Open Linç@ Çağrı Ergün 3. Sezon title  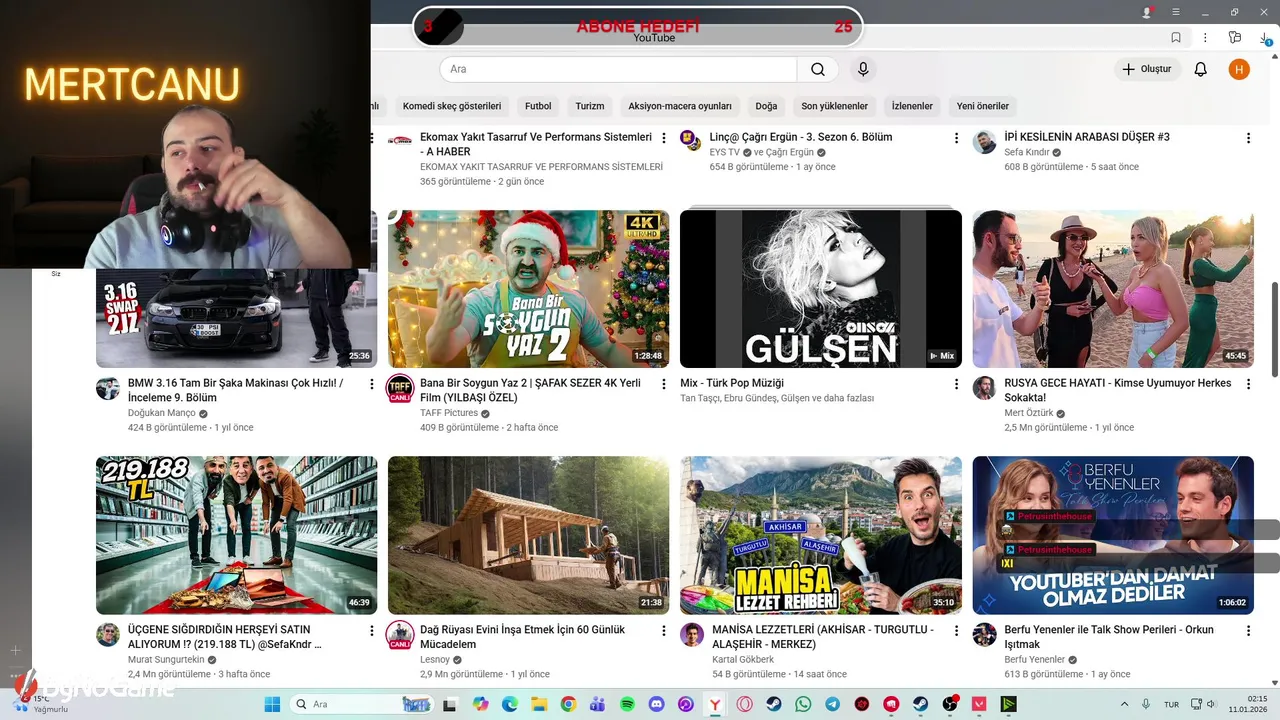801,137
